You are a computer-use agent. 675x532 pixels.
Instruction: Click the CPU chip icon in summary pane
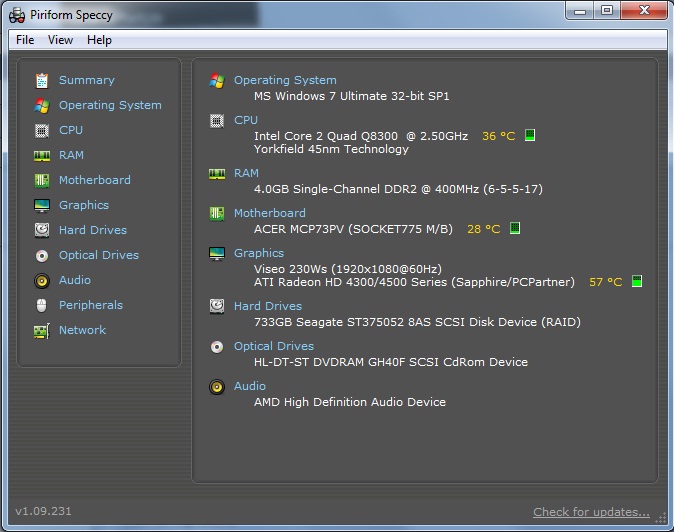[217, 121]
